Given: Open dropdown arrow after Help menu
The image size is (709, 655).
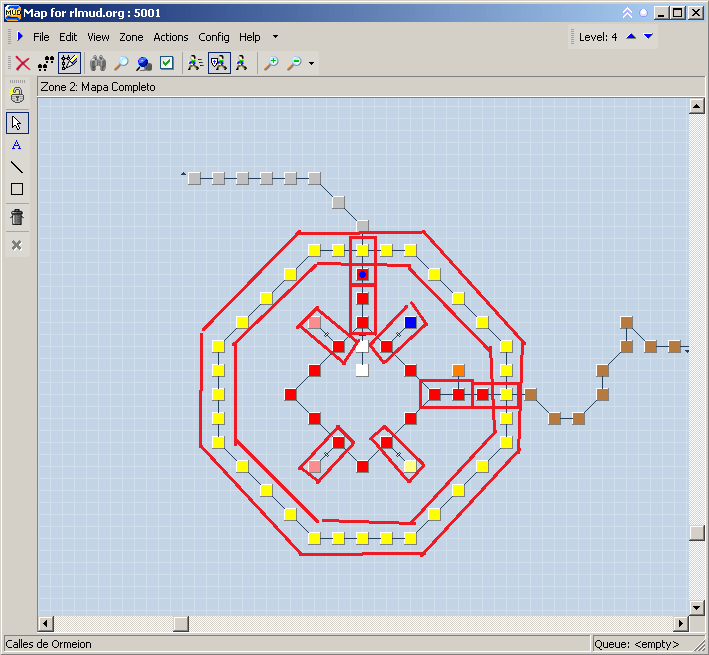Looking at the screenshot, I should click(276, 37).
